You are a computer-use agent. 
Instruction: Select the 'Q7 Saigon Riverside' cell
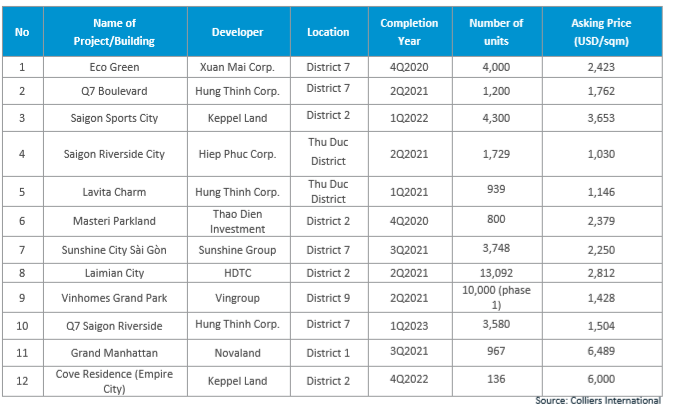pyautogui.click(x=115, y=326)
